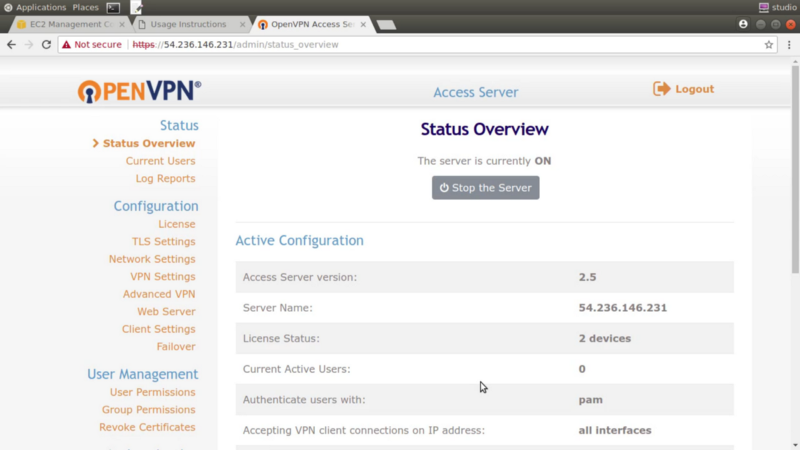Click the all interfaces value
Screen dimensions: 800x450
pyautogui.click(x=615, y=430)
